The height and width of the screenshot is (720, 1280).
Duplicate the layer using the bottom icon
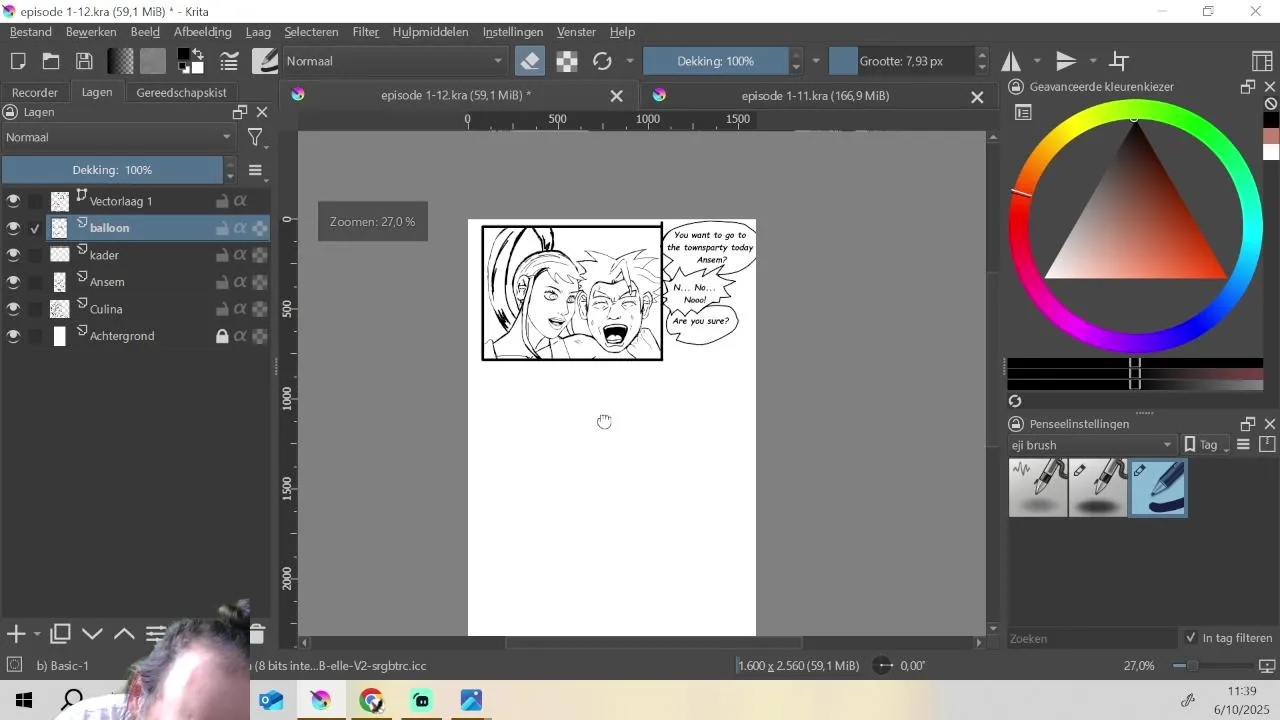coord(60,634)
